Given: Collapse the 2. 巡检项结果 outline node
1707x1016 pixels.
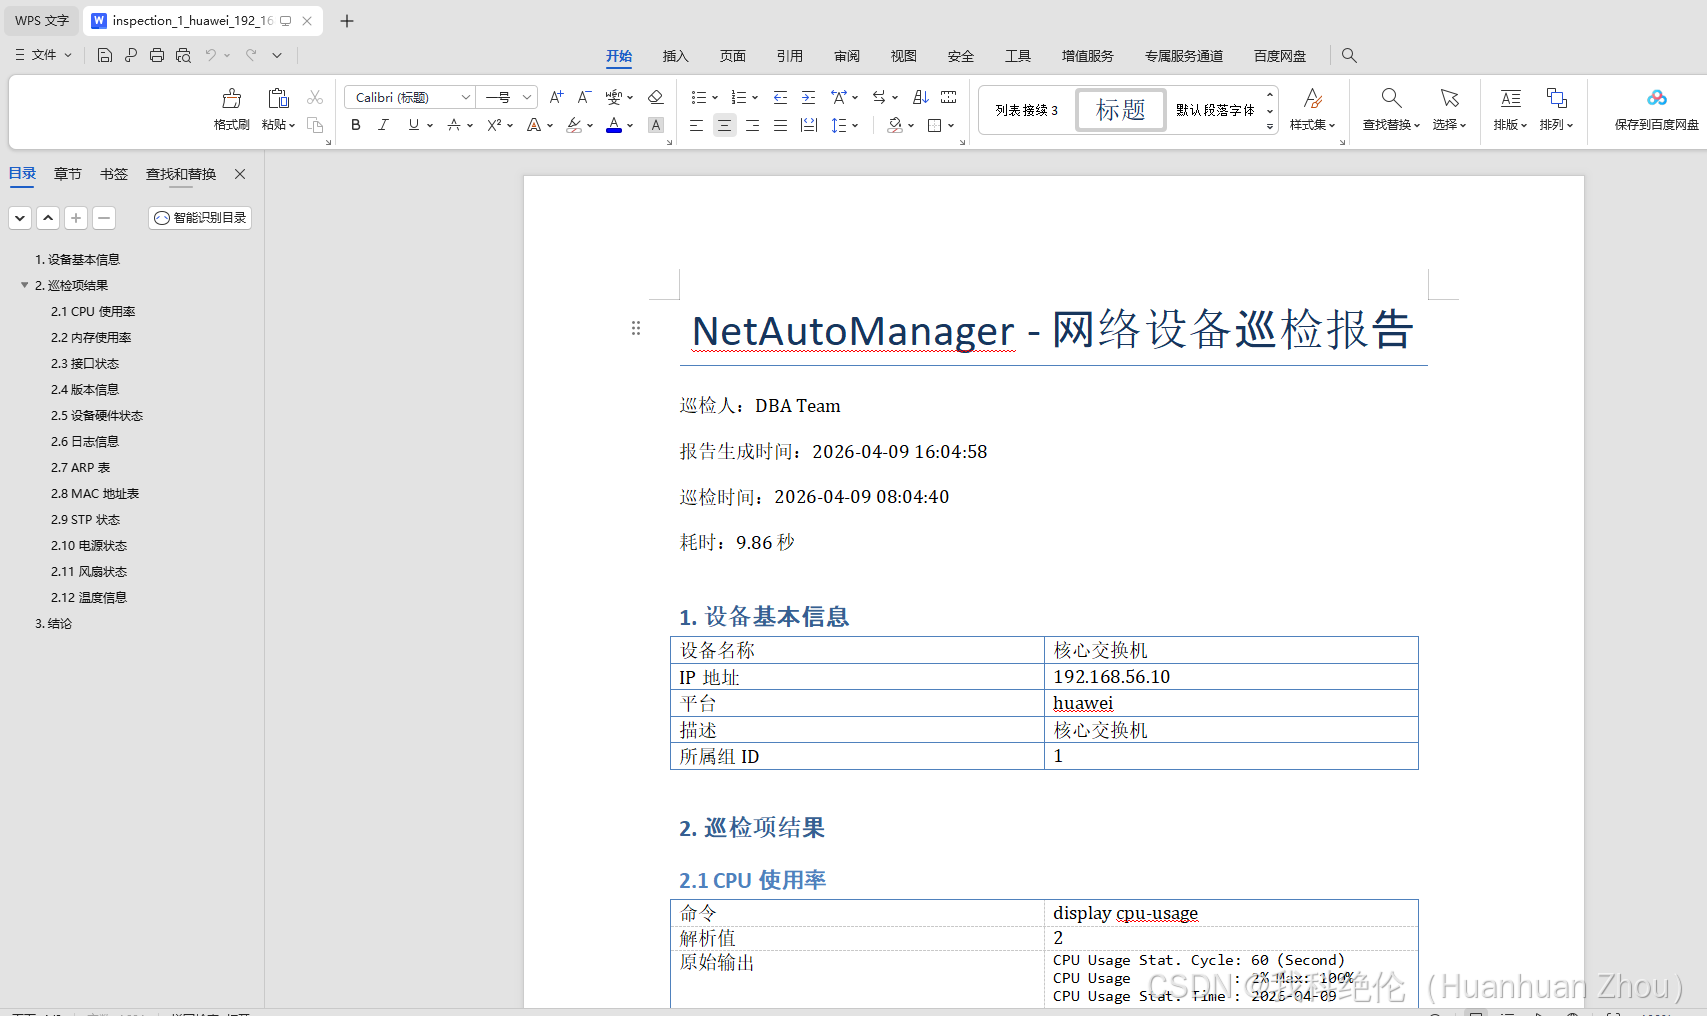Looking at the screenshot, I should click(x=24, y=285).
